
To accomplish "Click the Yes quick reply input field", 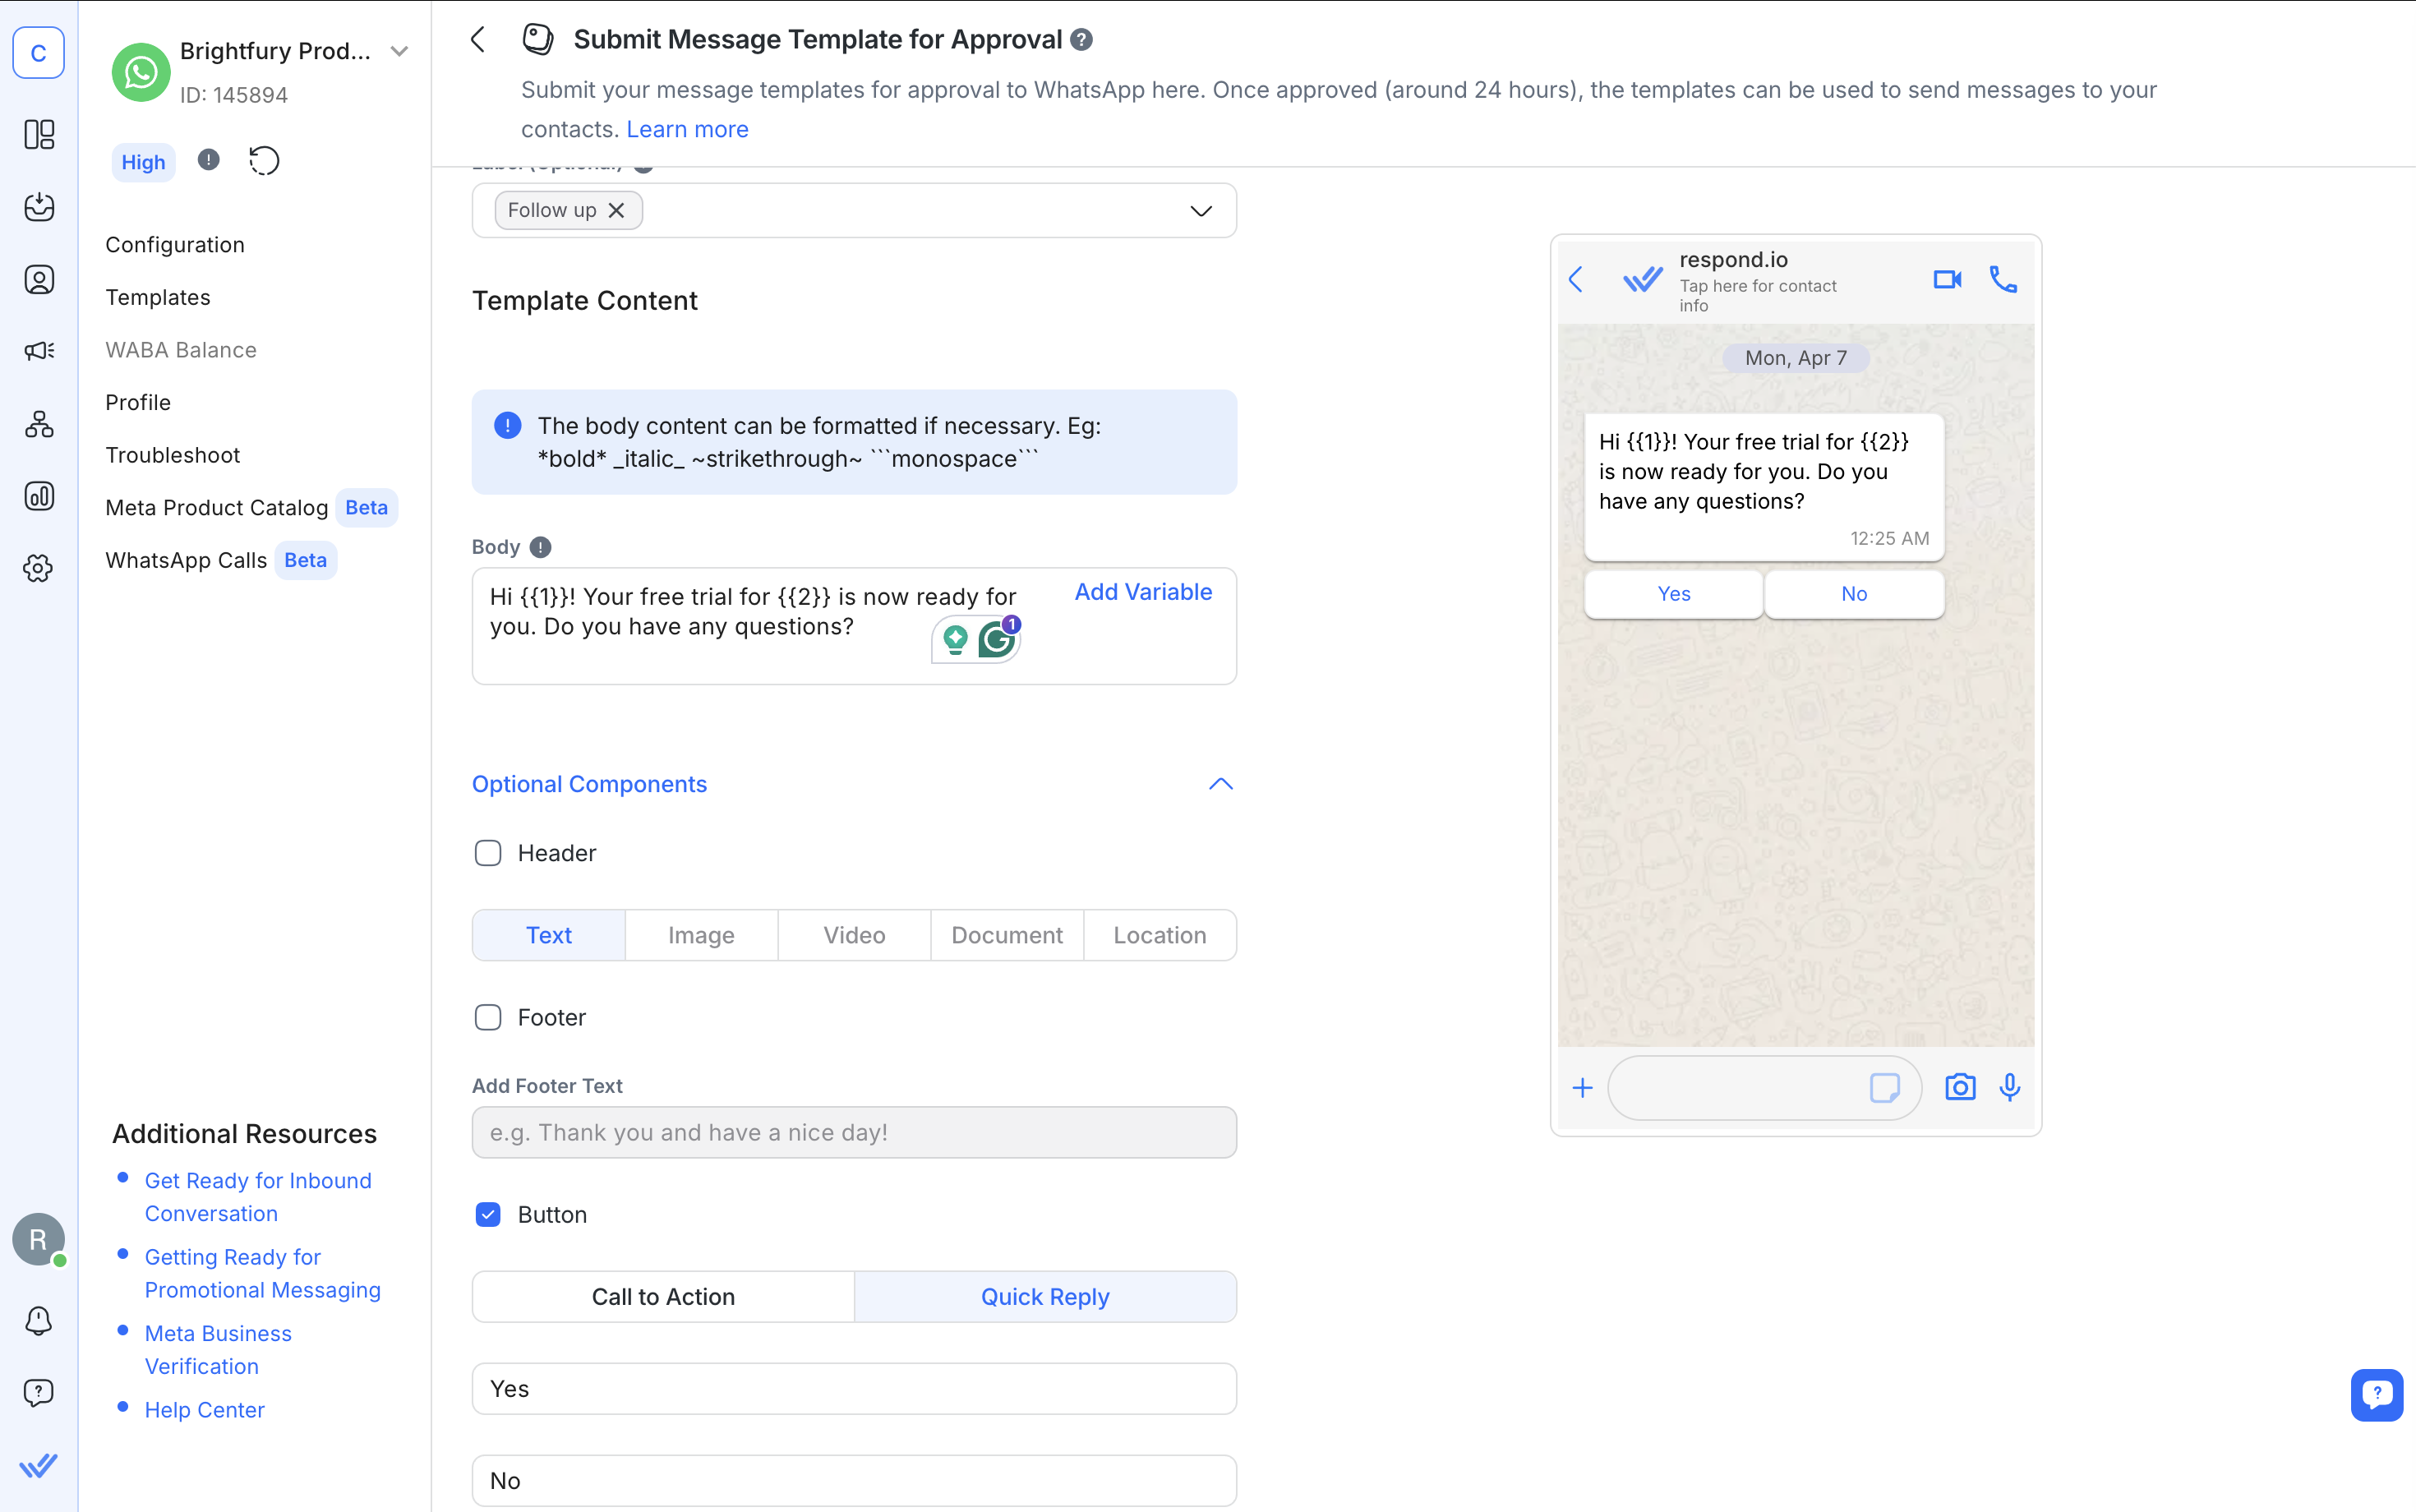I will point(854,1389).
